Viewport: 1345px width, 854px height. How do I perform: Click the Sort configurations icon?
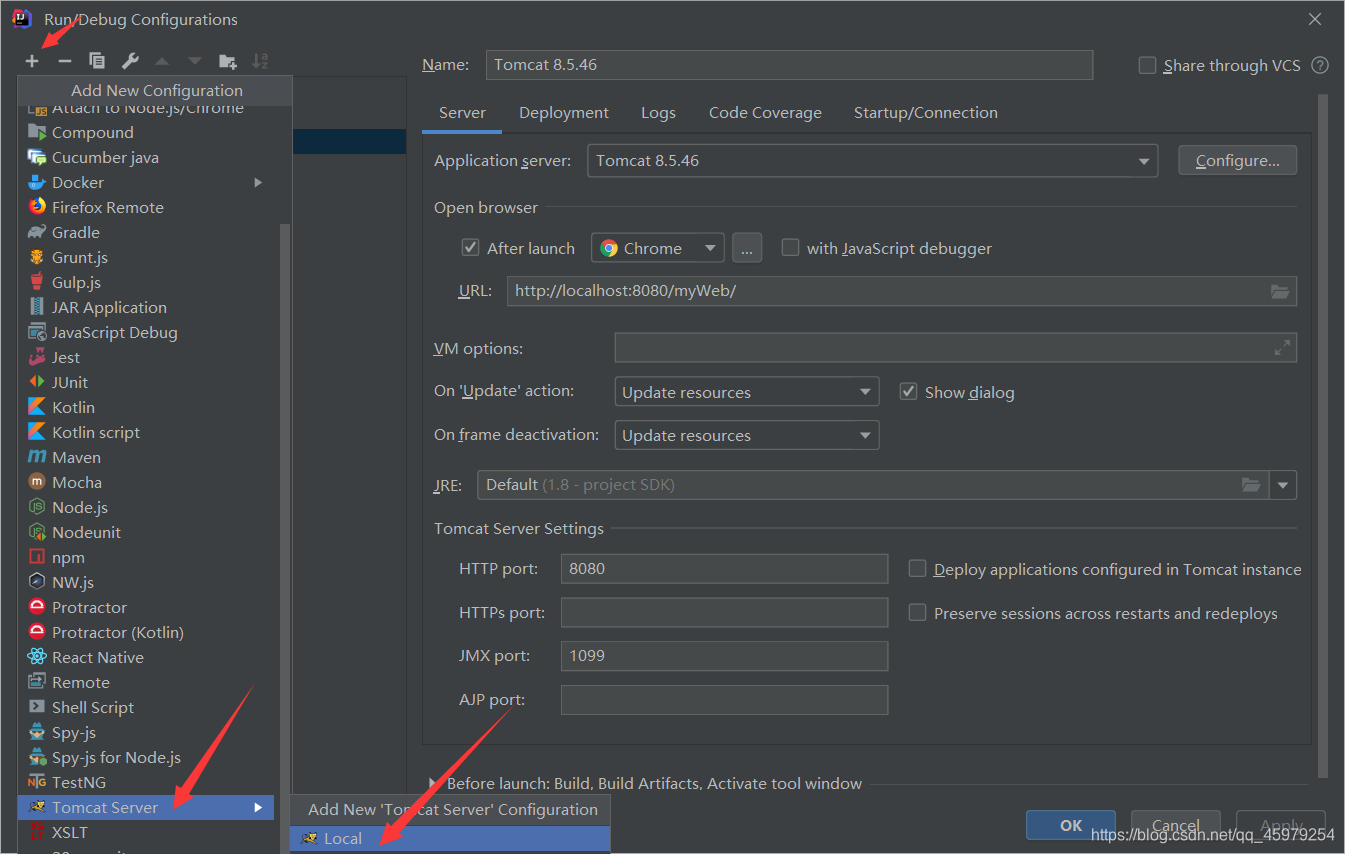(260, 61)
